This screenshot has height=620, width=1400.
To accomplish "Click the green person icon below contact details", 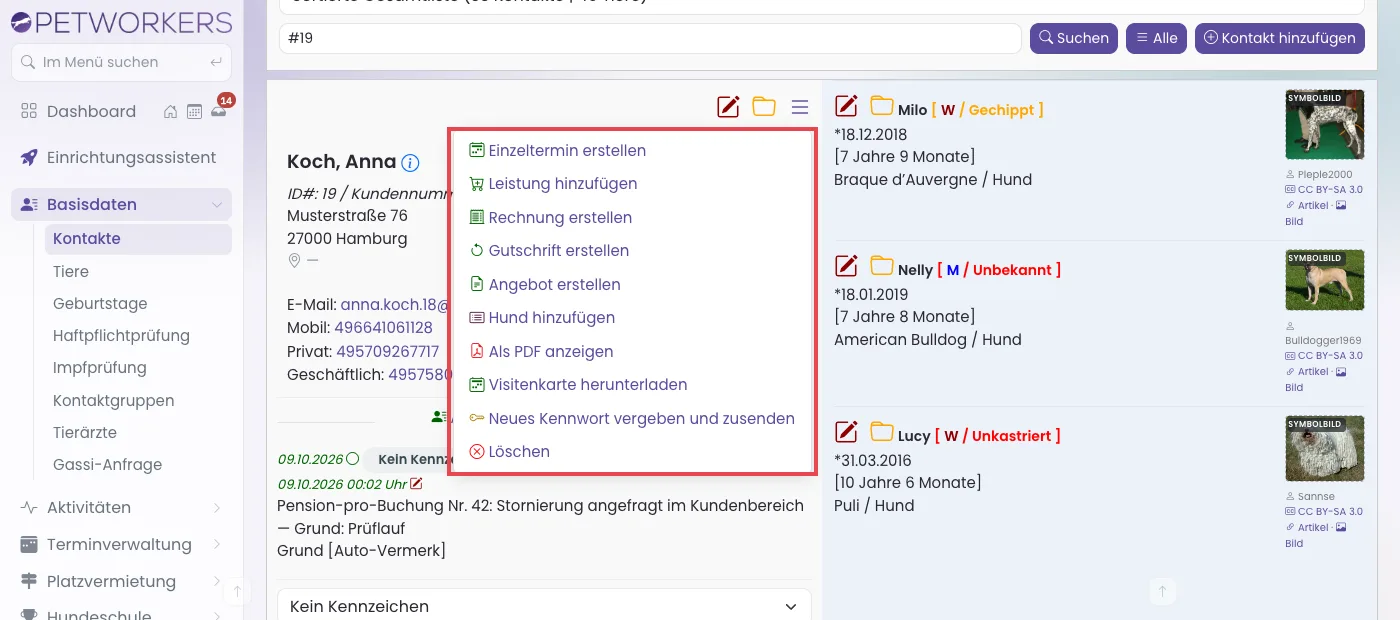I will [438, 416].
